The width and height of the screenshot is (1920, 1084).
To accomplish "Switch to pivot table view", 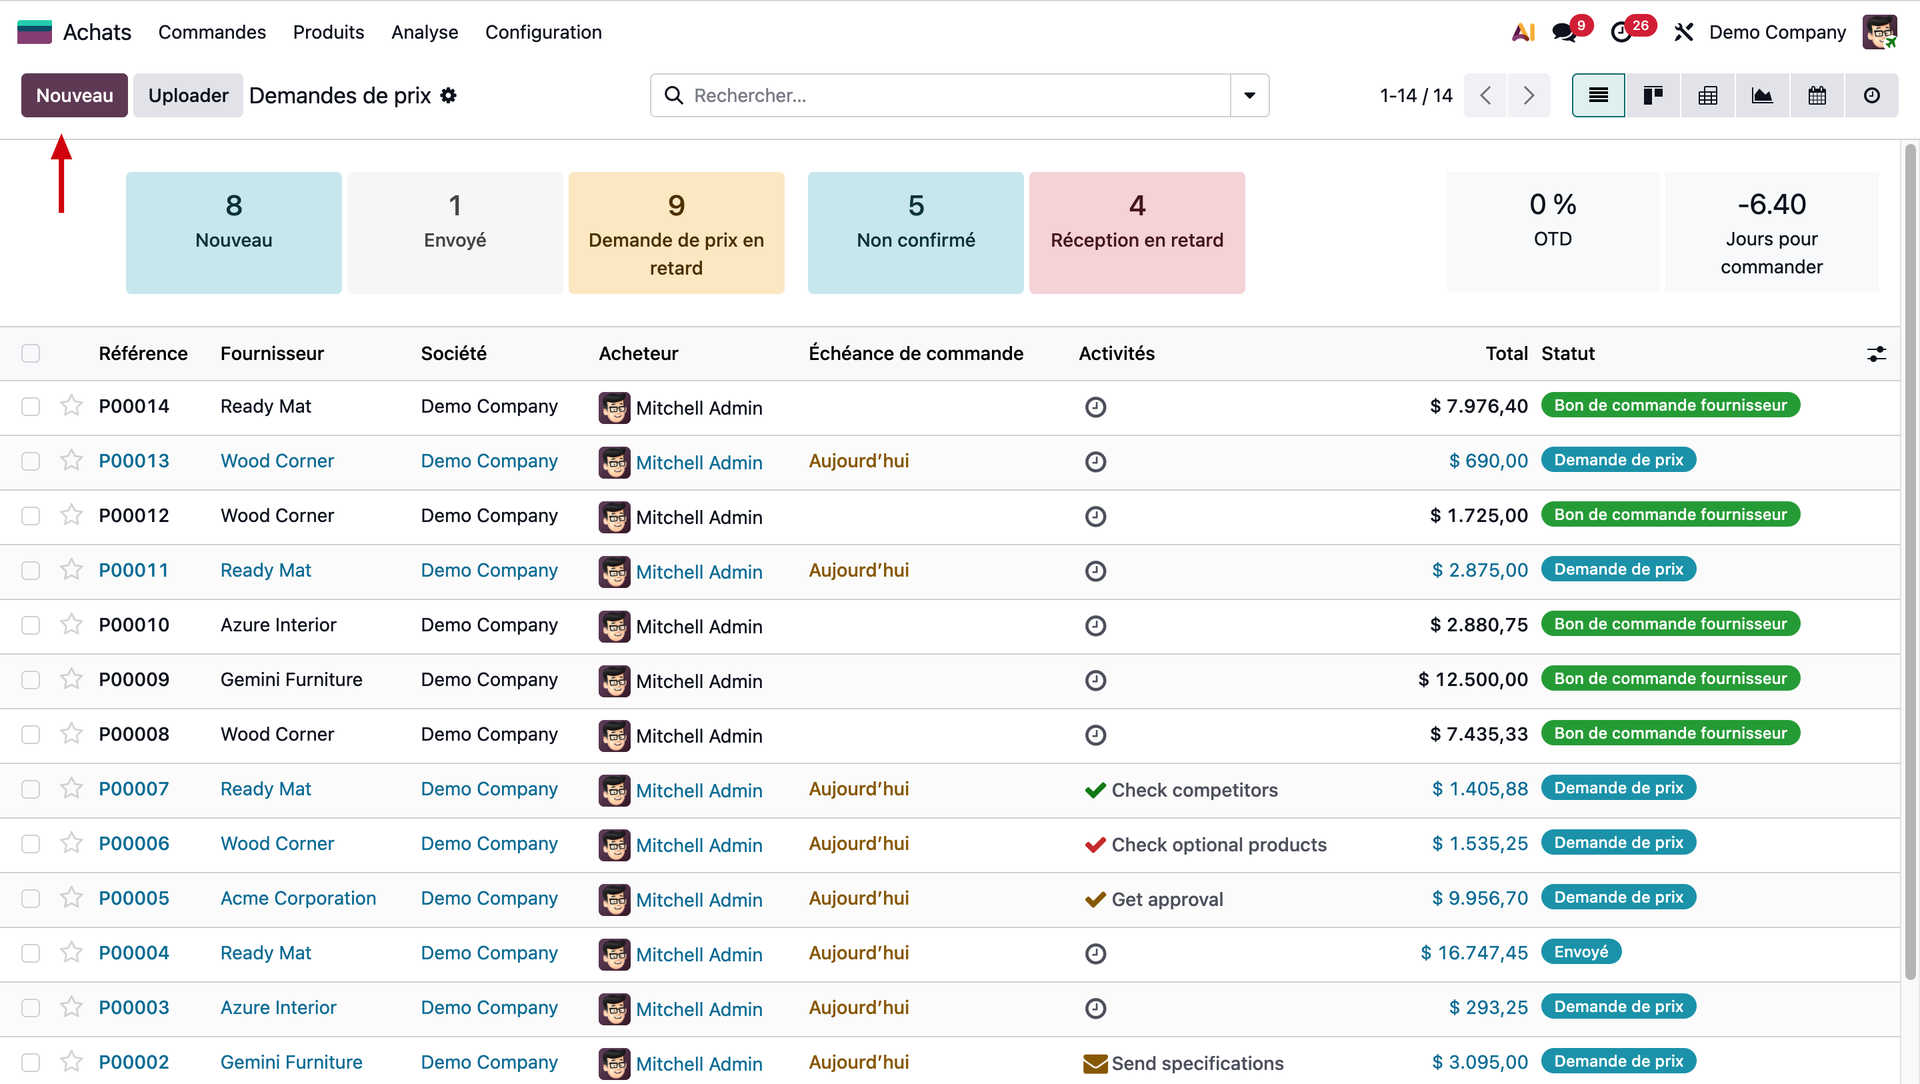I will tap(1708, 95).
